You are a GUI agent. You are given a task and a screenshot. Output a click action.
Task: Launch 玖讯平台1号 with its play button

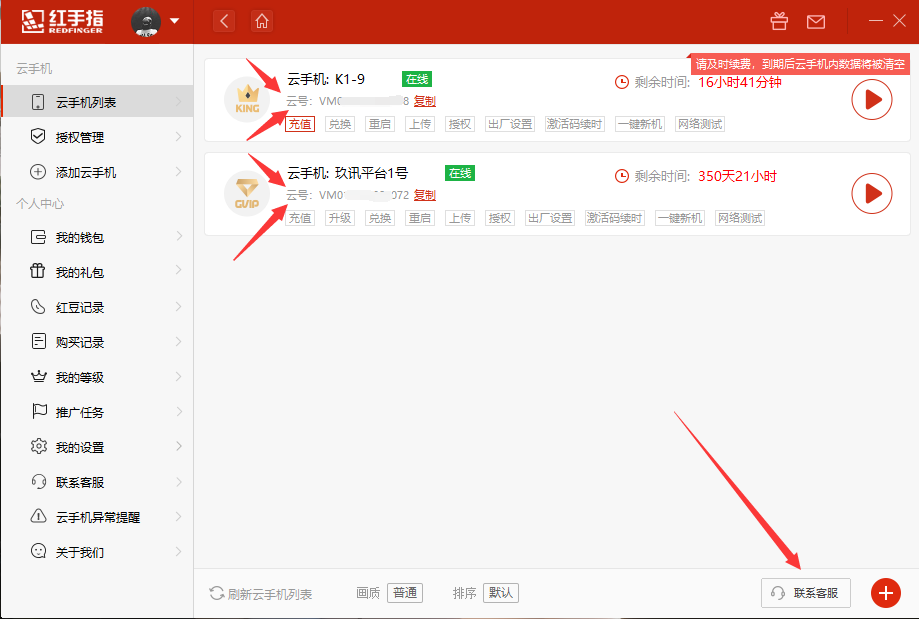(x=871, y=193)
